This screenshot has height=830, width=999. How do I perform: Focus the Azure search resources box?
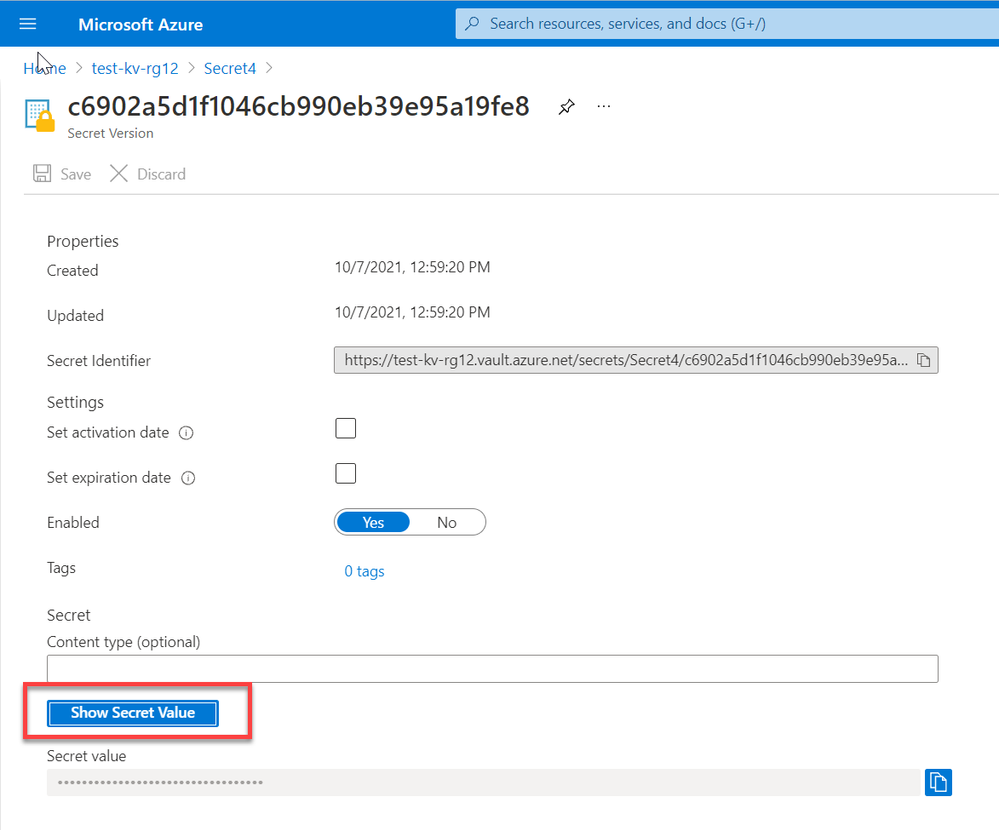[x=726, y=24]
